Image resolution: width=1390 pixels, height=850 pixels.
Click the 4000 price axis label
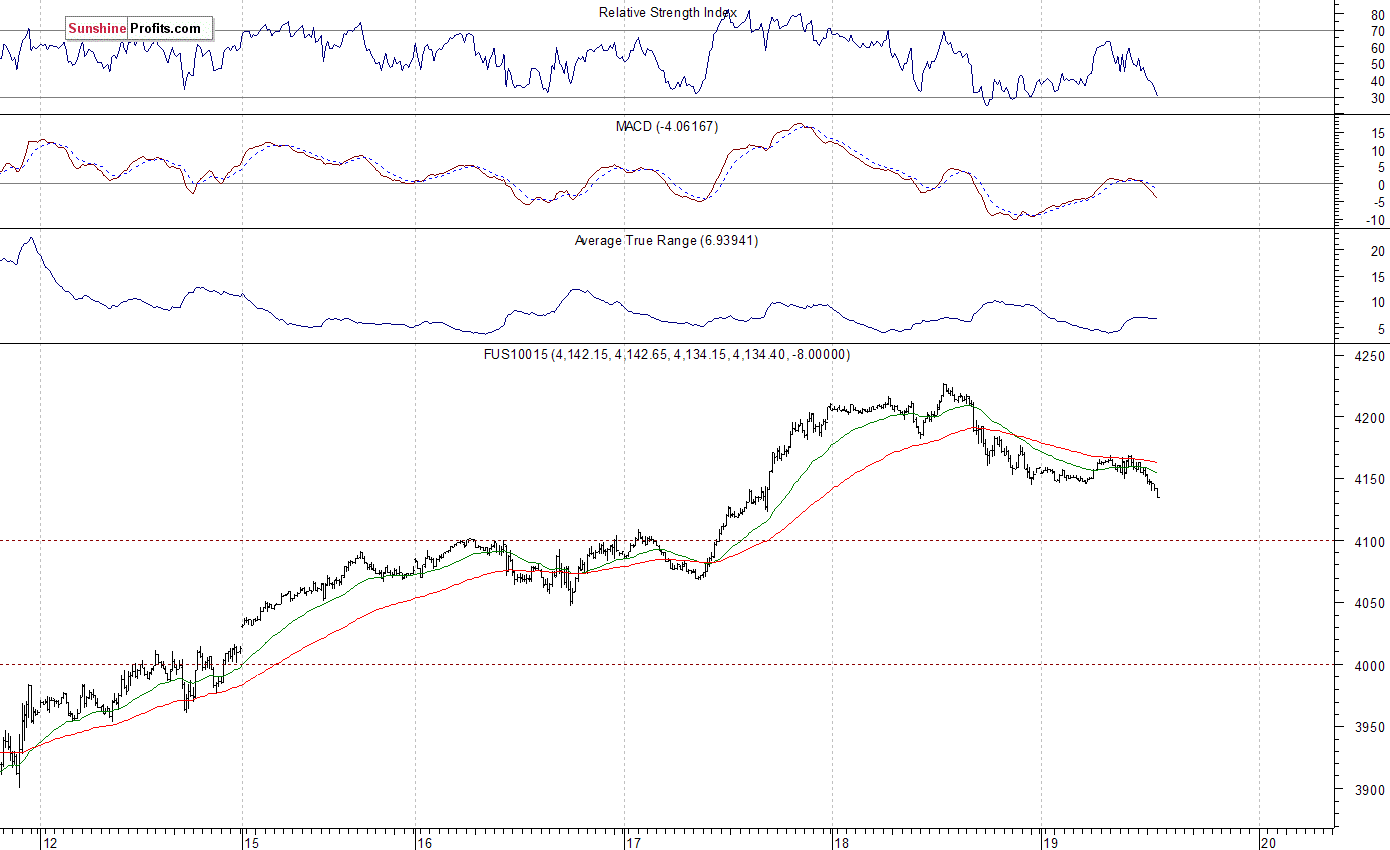(1369, 666)
